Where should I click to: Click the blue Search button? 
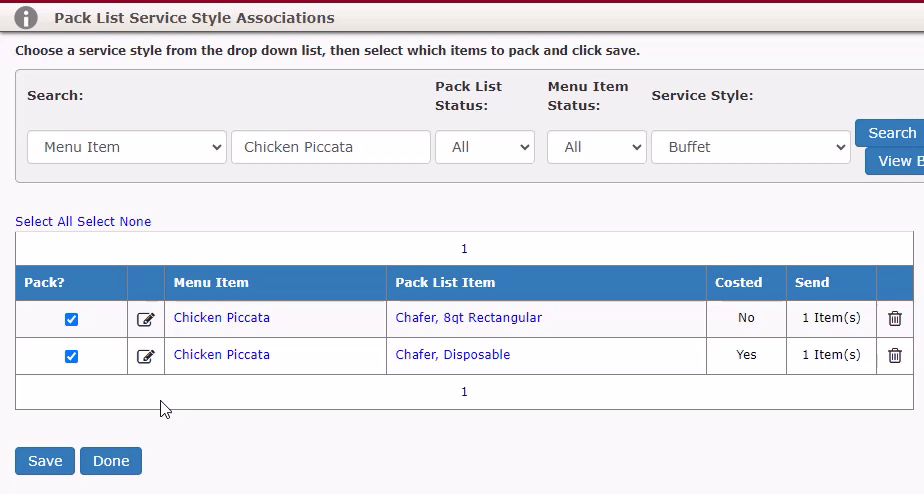pyautogui.click(x=890, y=133)
